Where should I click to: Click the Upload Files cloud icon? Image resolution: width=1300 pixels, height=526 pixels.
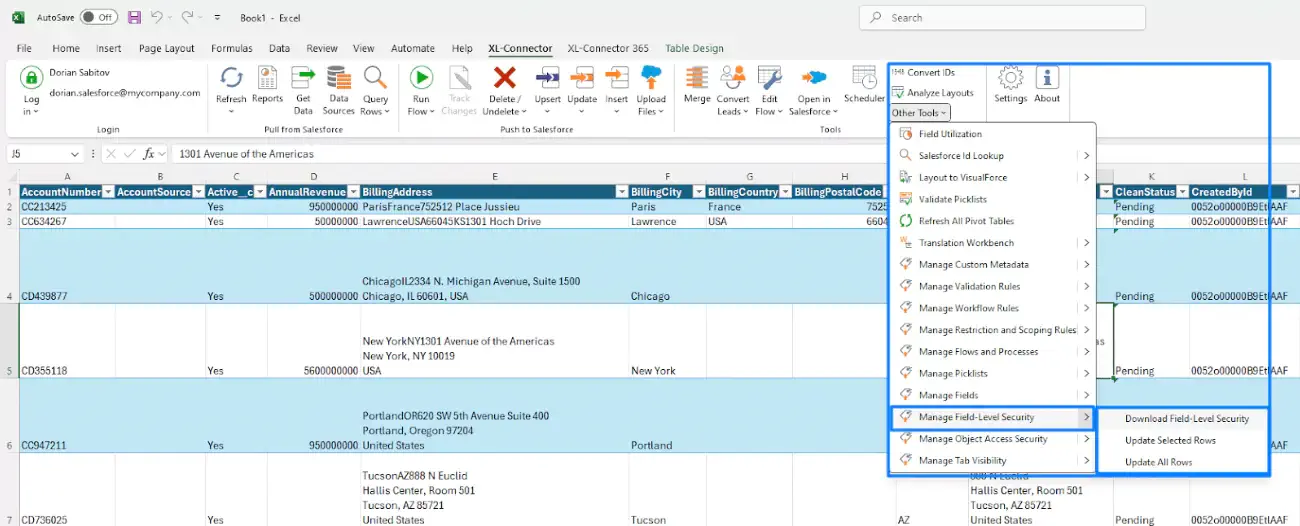[x=651, y=78]
